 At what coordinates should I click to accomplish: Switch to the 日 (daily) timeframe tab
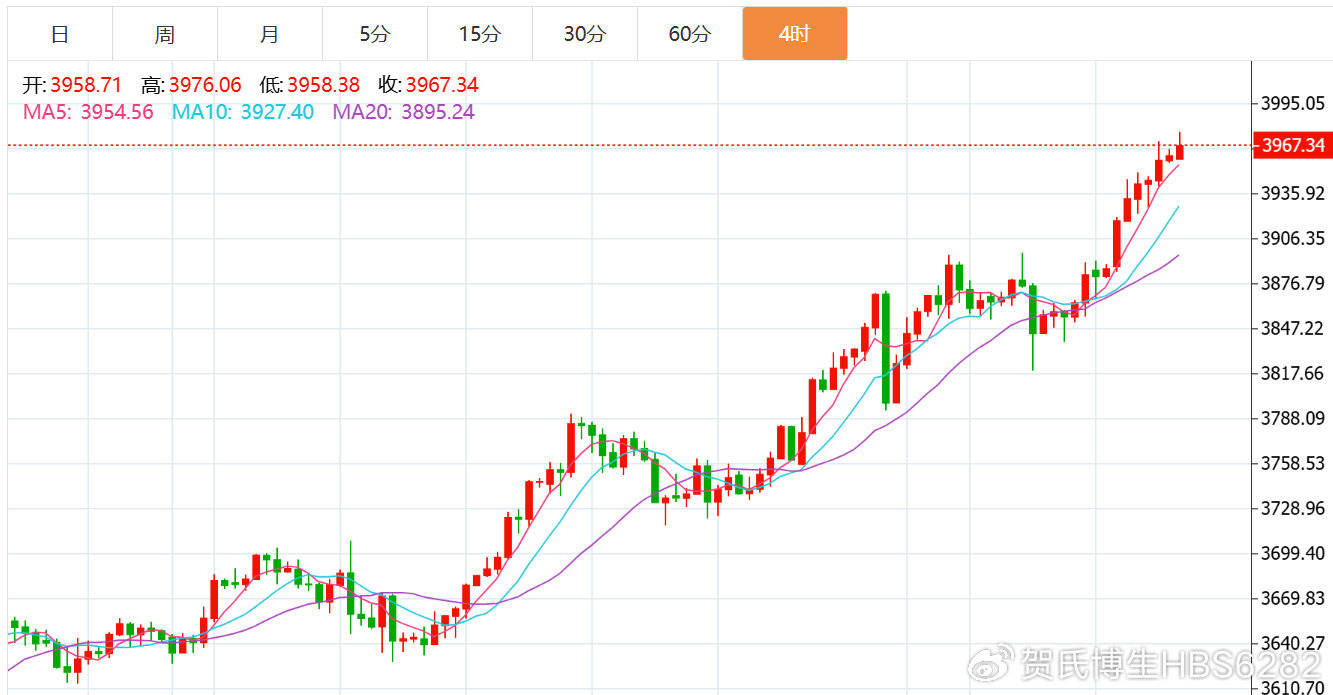tap(60, 34)
